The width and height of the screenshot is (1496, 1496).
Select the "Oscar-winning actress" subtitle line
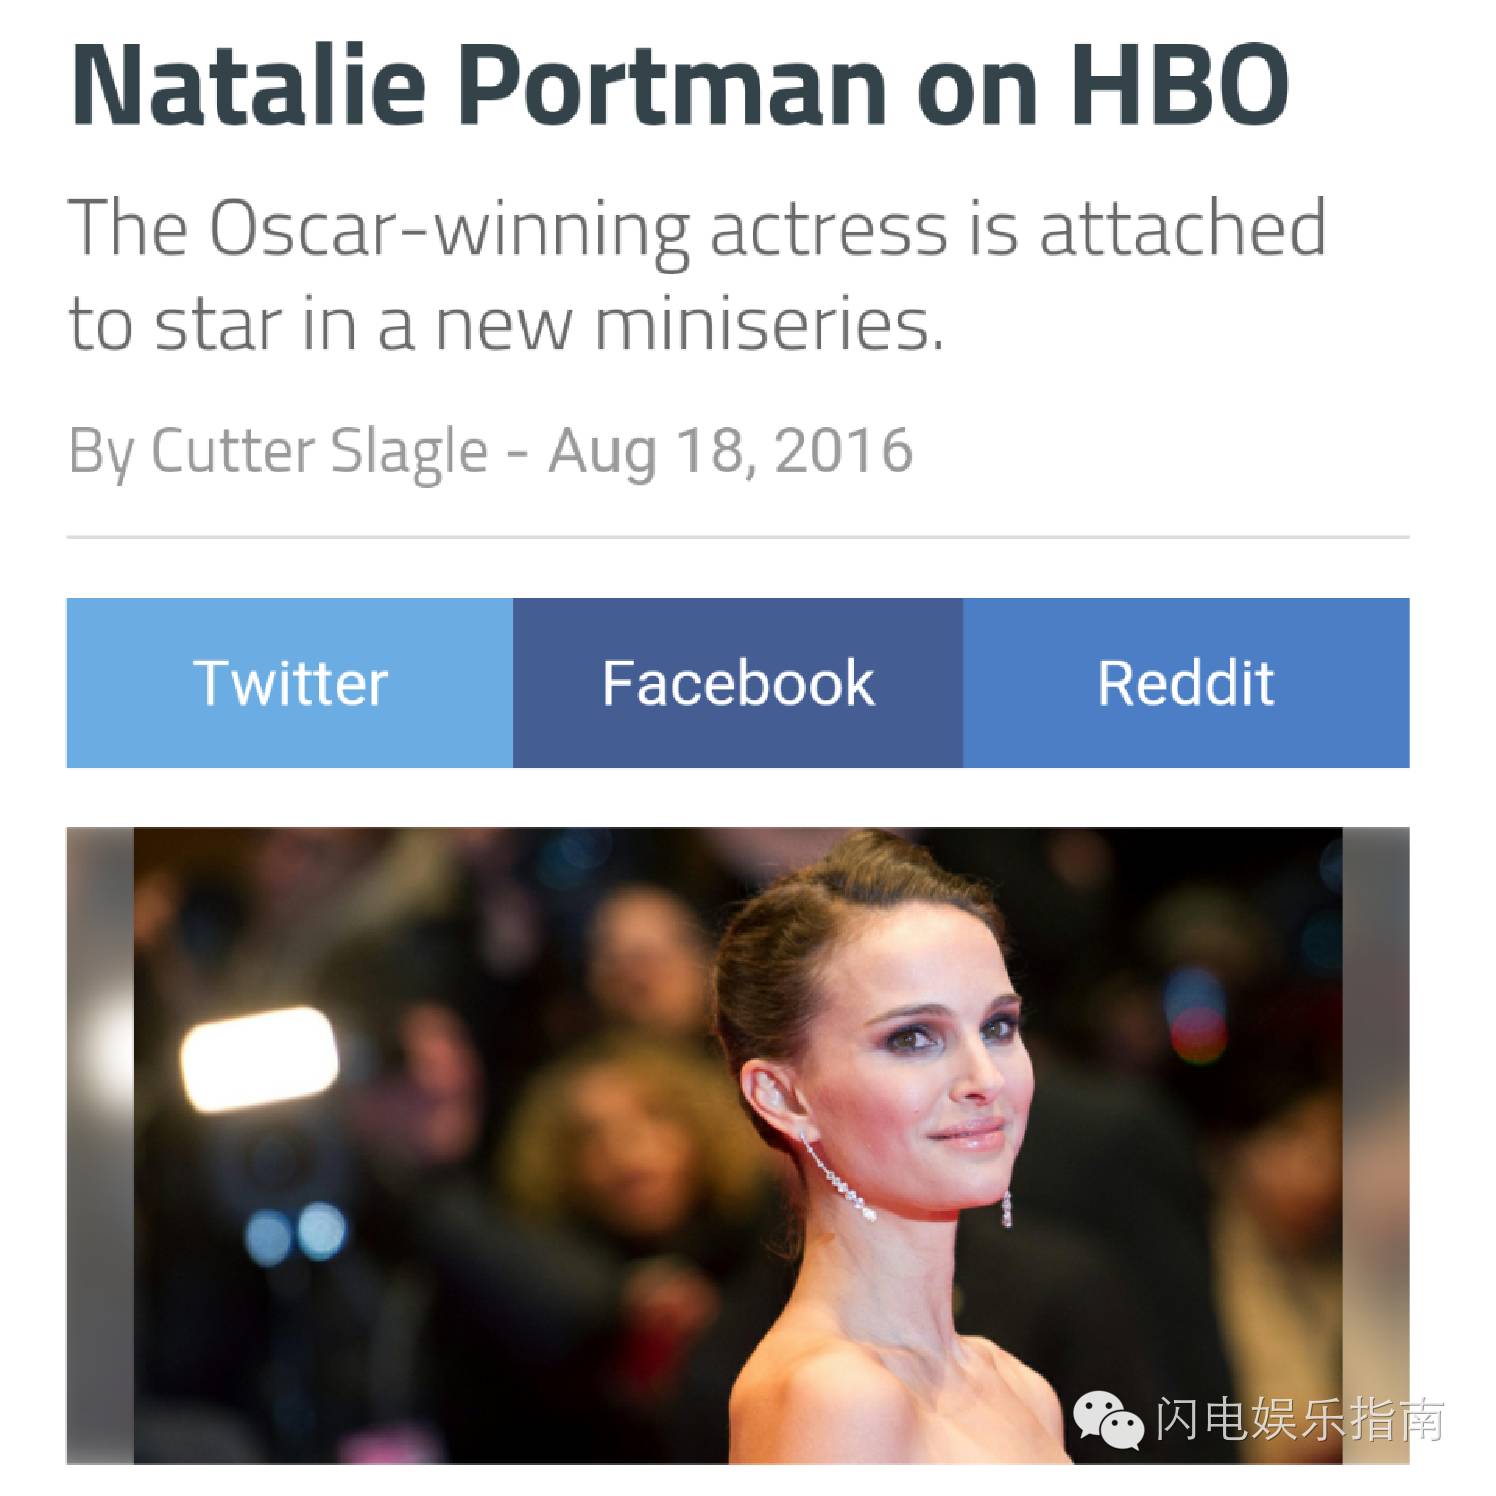click(x=697, y=229)
